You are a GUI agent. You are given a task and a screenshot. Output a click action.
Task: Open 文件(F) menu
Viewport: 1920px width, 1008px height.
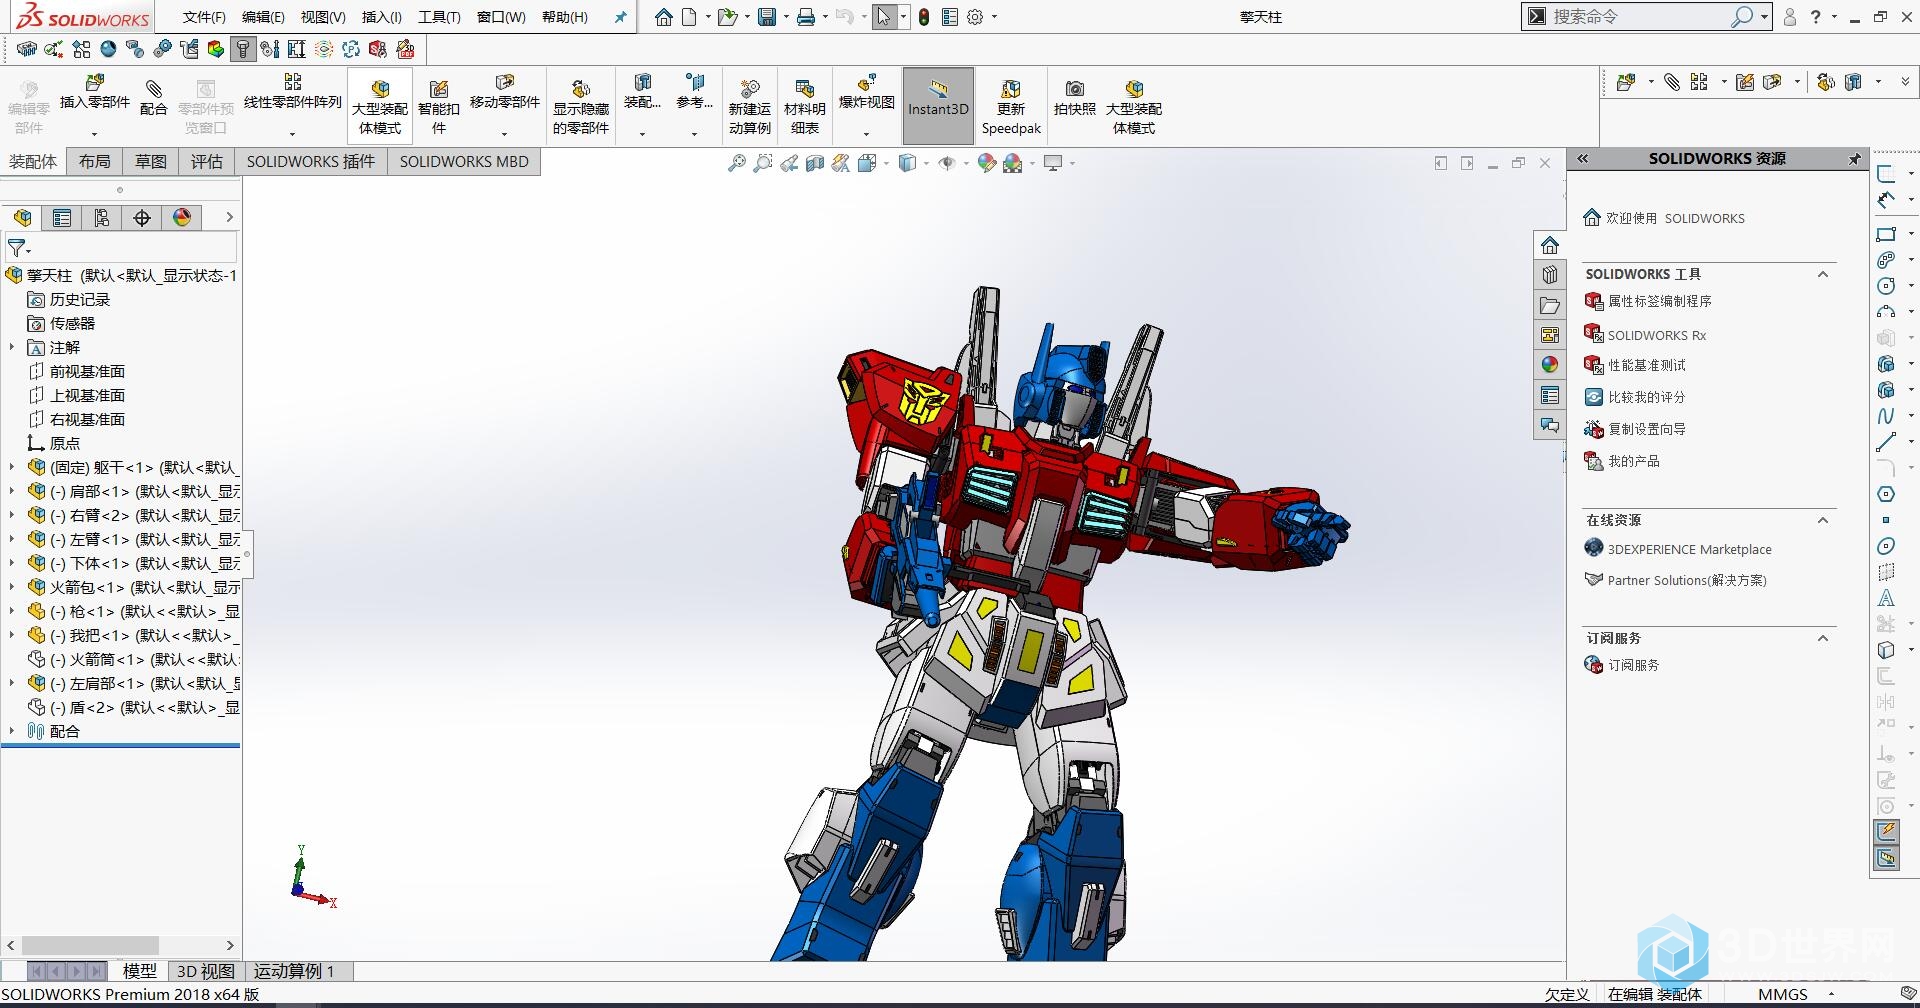(205, 17)
